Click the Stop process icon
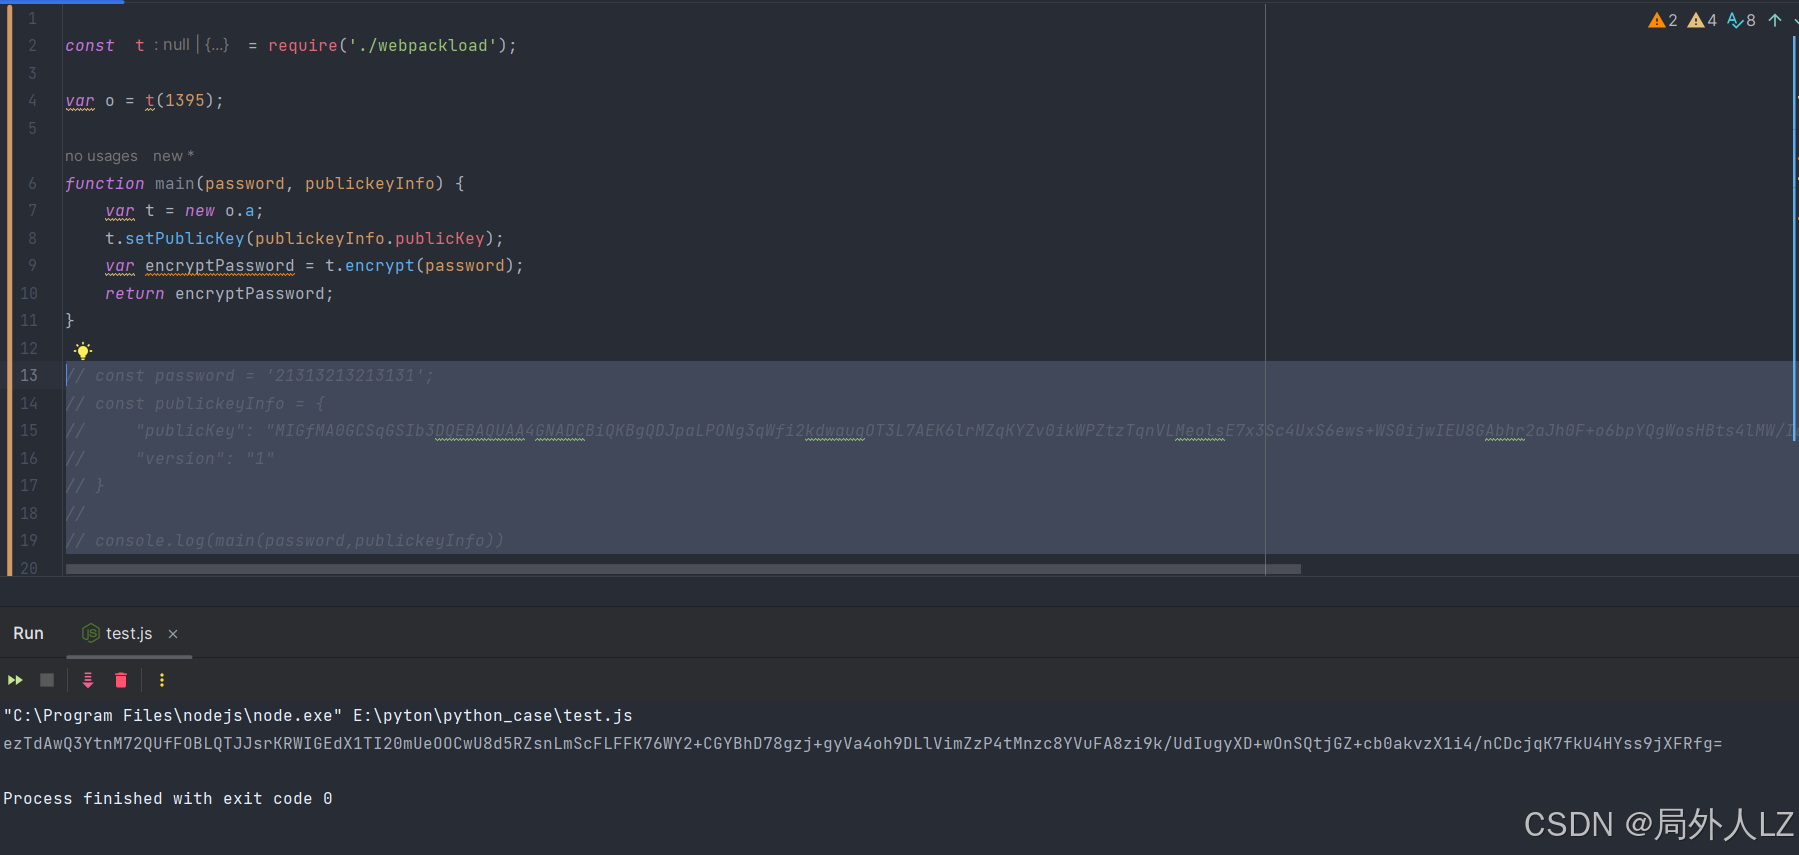This screenshot has height=855, width=1799. (x=47, y=680)
